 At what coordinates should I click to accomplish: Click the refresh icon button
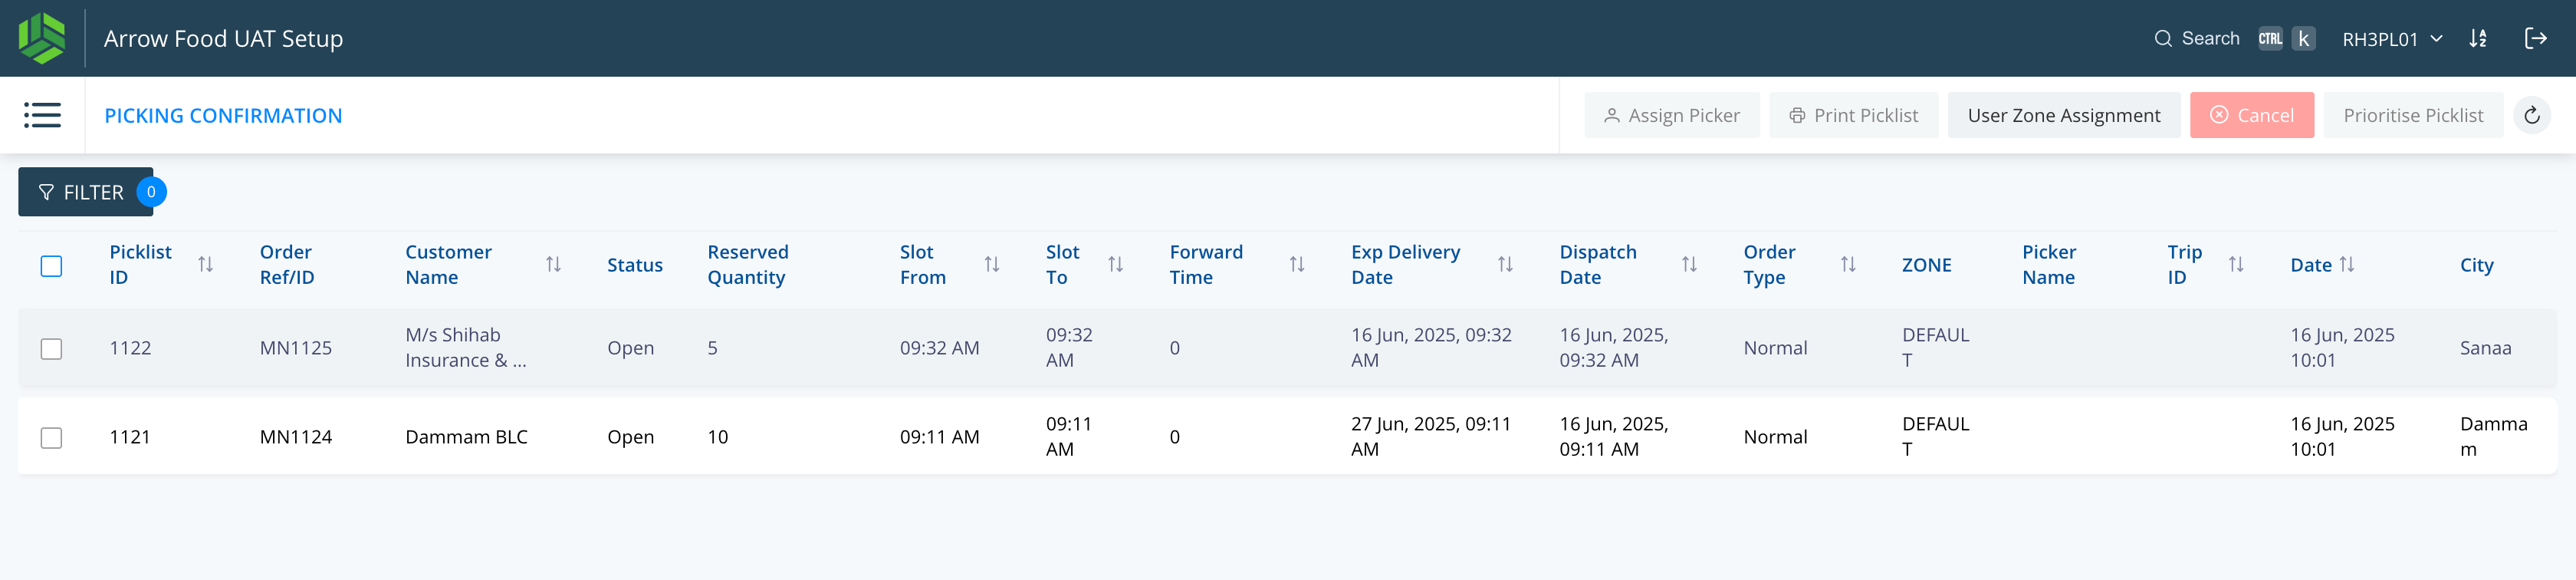2531,115
